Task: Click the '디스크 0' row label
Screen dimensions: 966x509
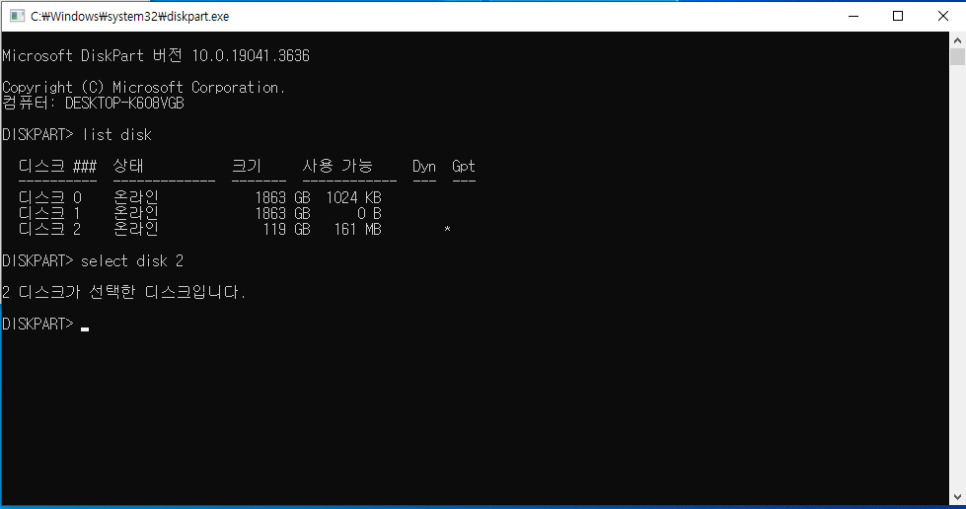Action: (50, 198)
